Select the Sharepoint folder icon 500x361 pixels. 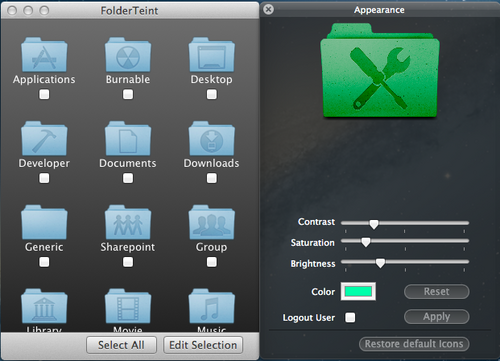click(x=128, y=222)
